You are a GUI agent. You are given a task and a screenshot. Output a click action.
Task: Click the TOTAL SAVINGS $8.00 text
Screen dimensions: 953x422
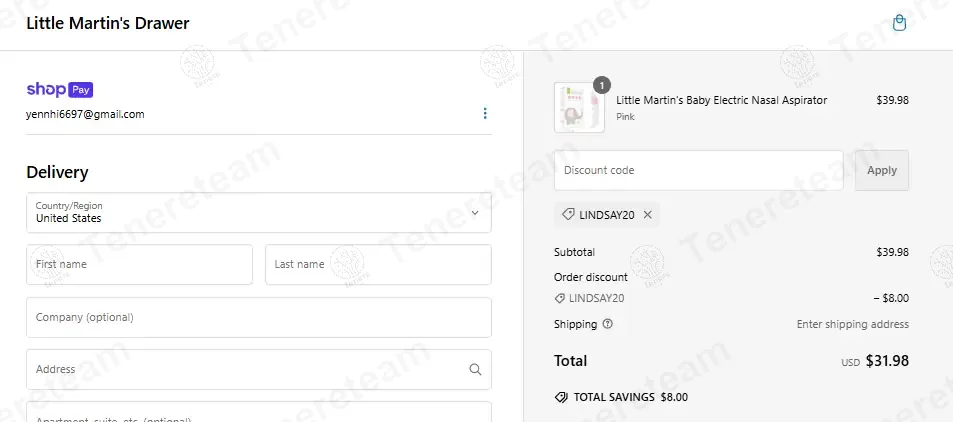pyautogui.click(x=631, y=398)
